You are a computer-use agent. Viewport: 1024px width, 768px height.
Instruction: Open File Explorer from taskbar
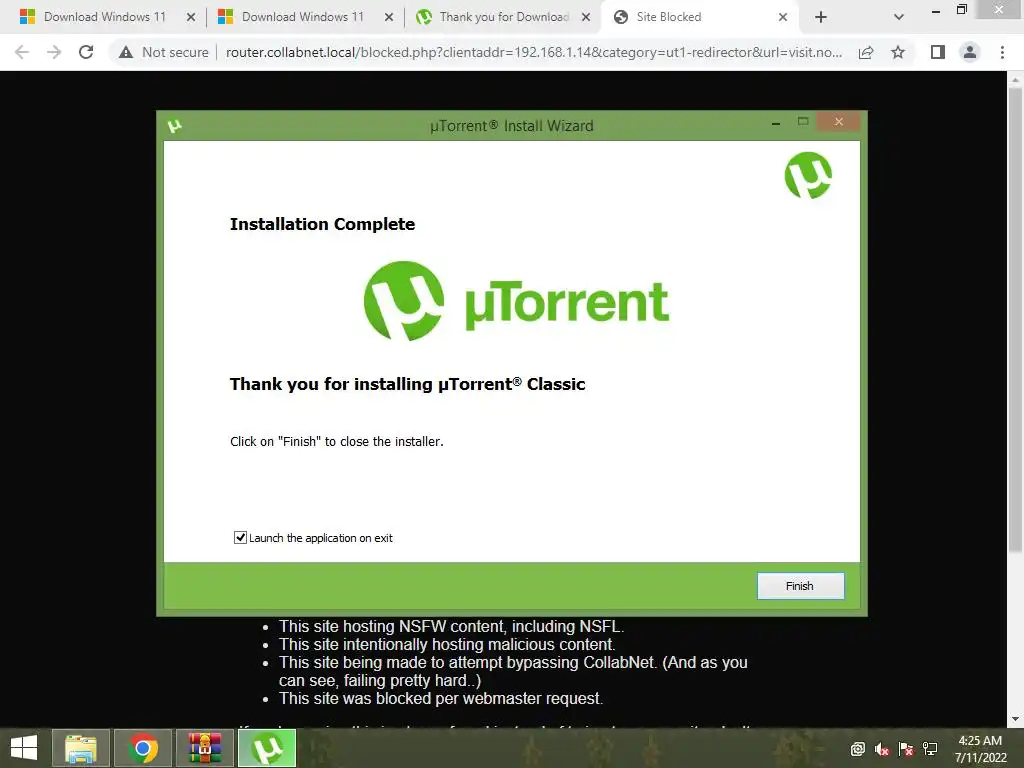[80, 748]
